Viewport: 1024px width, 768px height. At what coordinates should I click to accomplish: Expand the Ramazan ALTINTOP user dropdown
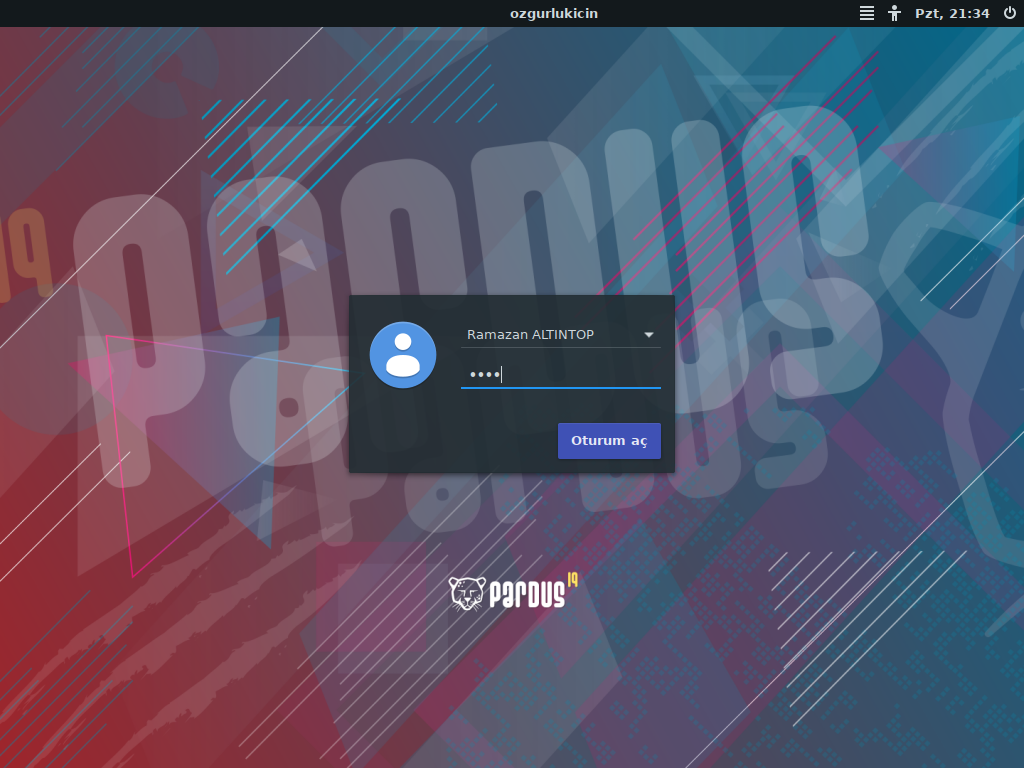click(x=560, y=334)
